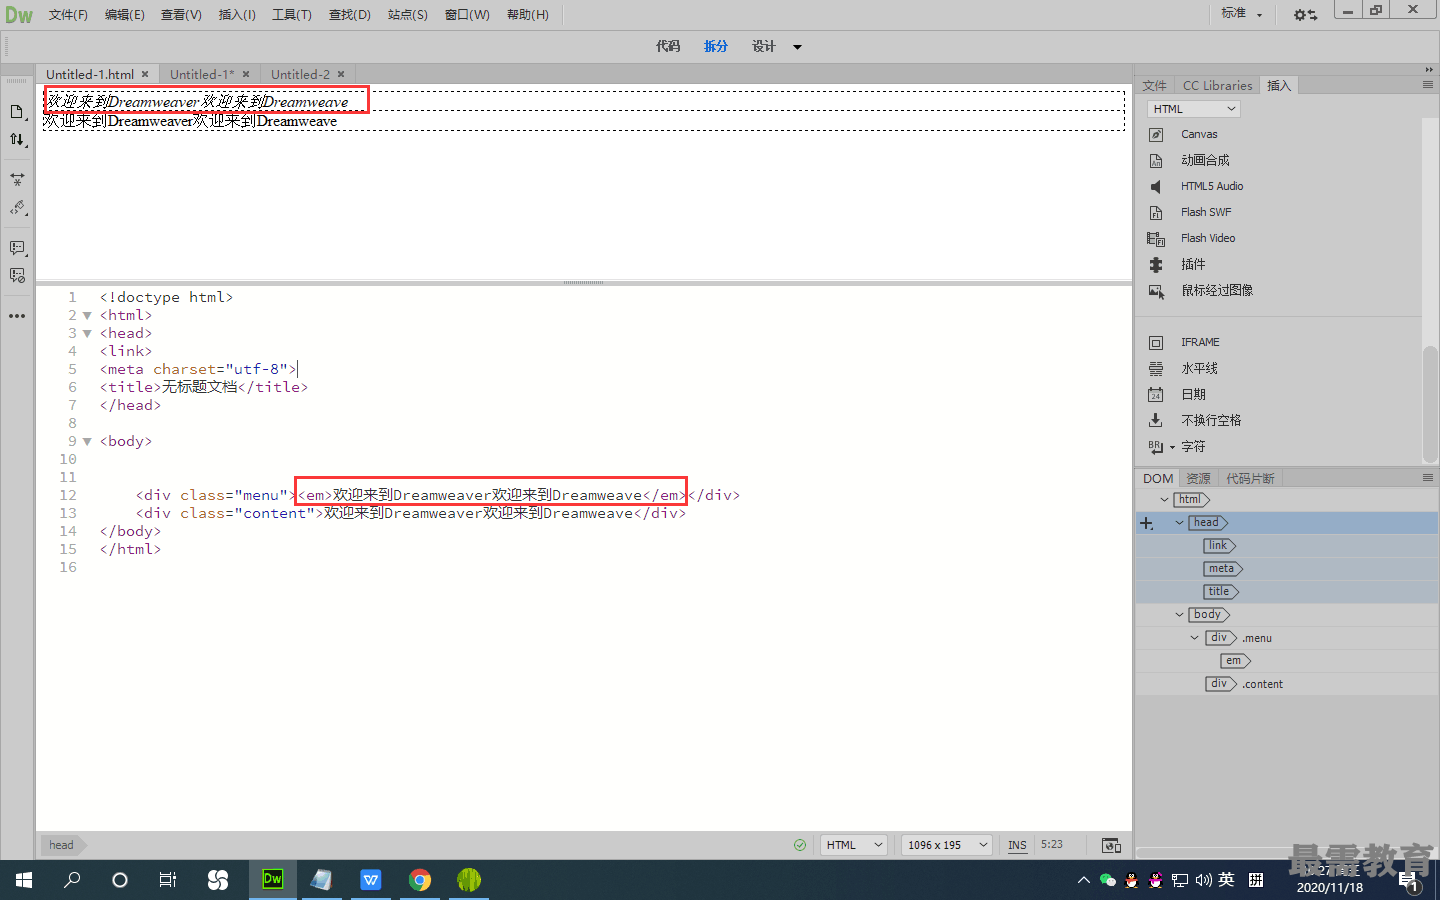This screenshot has width=1440, height=900.
Task: Click the Windows Start button
Action: 24,879
